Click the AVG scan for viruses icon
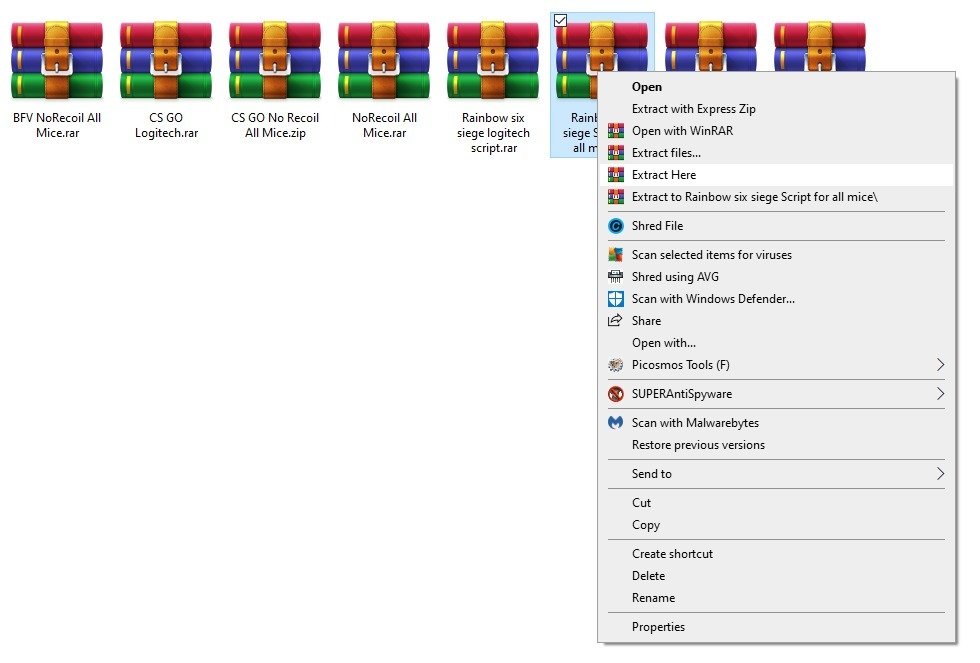Image resolution: width=980 pixels, height=663 pixels. tap(616, 254)
